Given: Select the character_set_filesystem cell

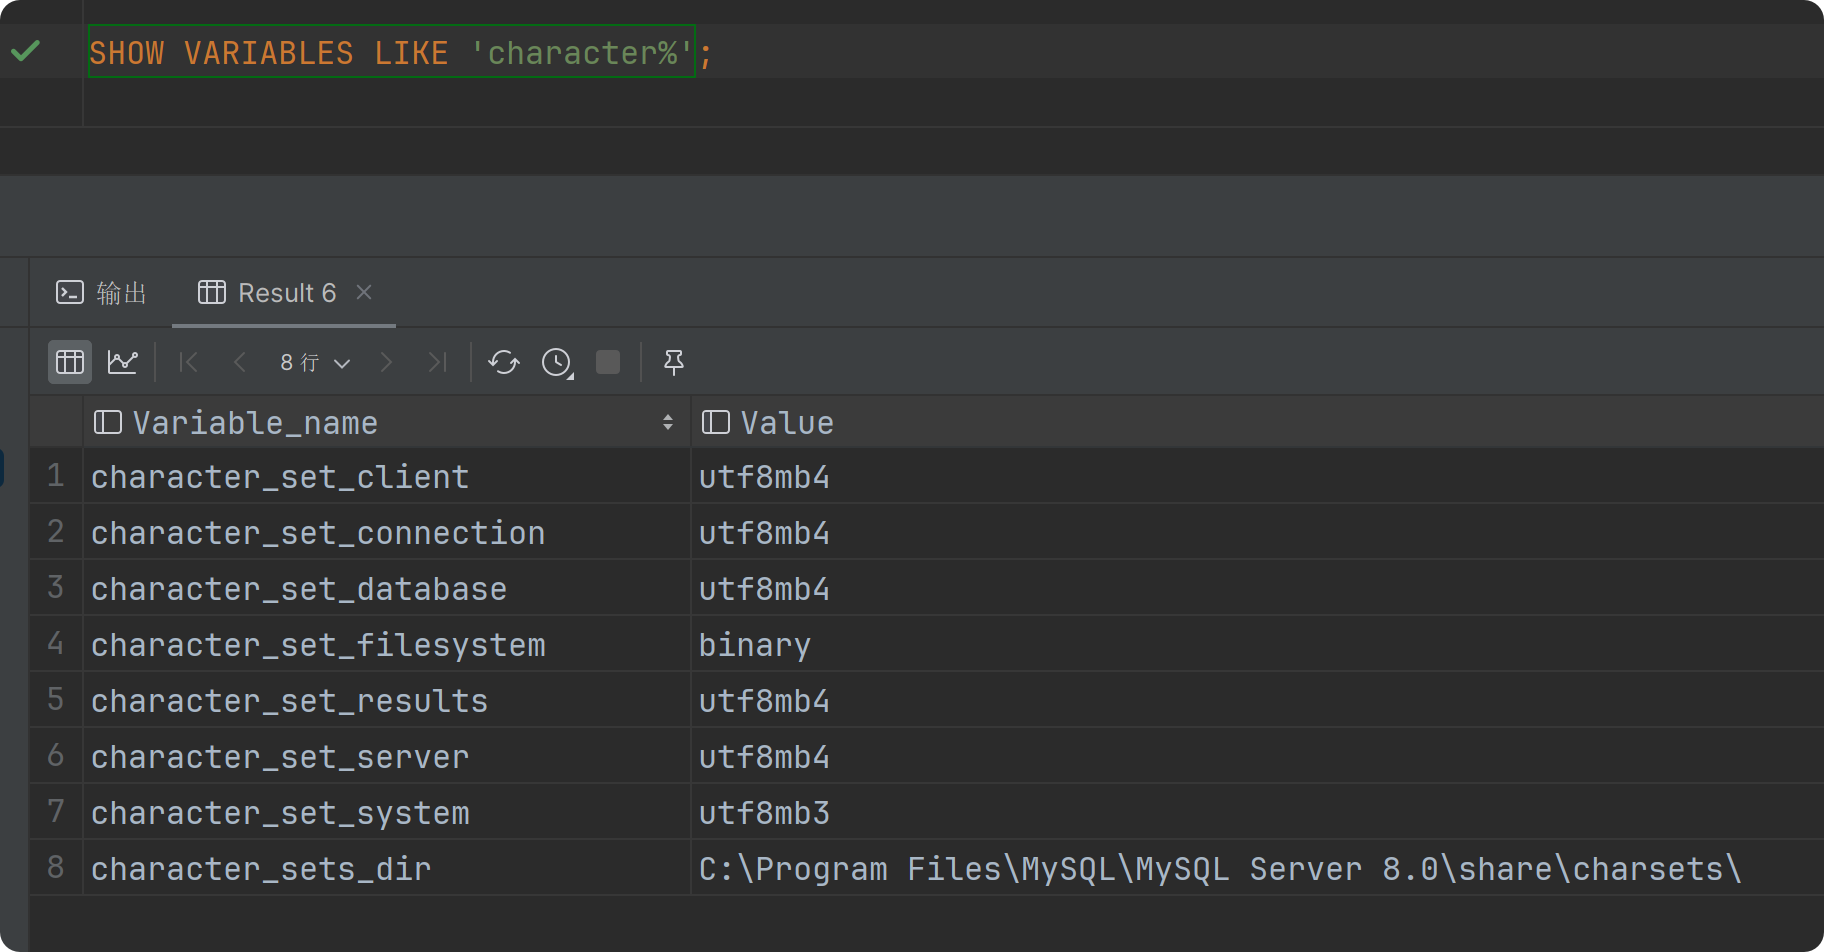Looking at the screenshot, I should click(x=318, y=645).
